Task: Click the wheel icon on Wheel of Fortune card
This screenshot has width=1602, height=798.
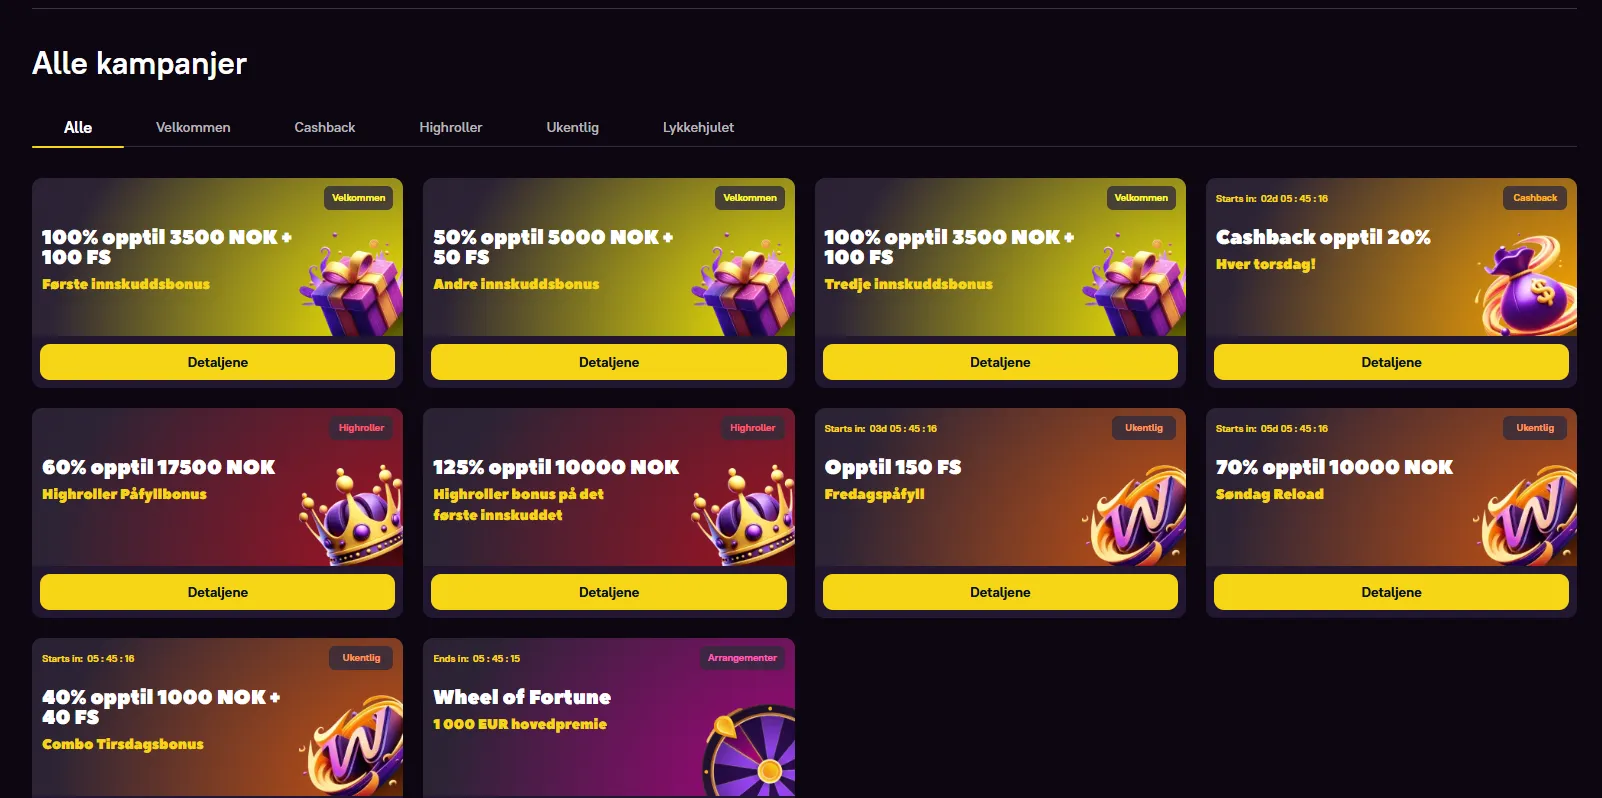Action: (x=750, y=752)
